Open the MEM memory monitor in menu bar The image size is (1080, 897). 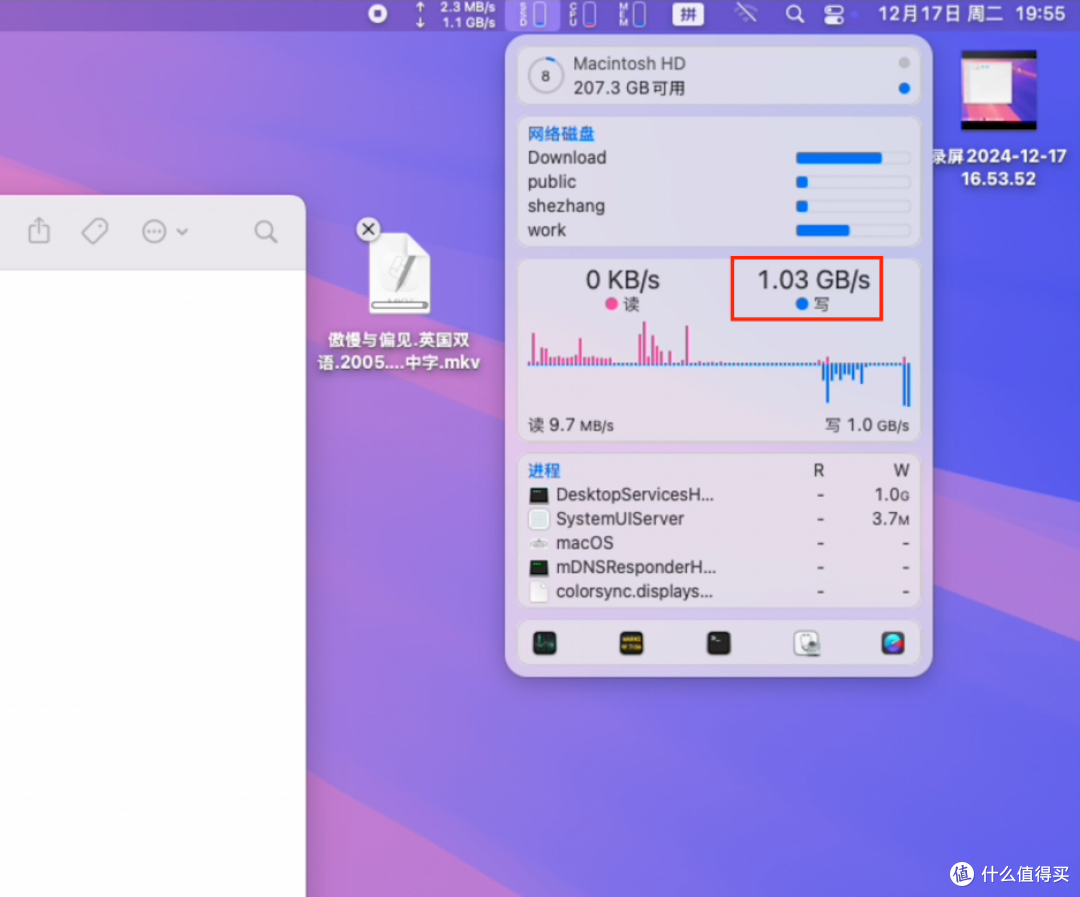pyautogui.click(x=632, y=14)
